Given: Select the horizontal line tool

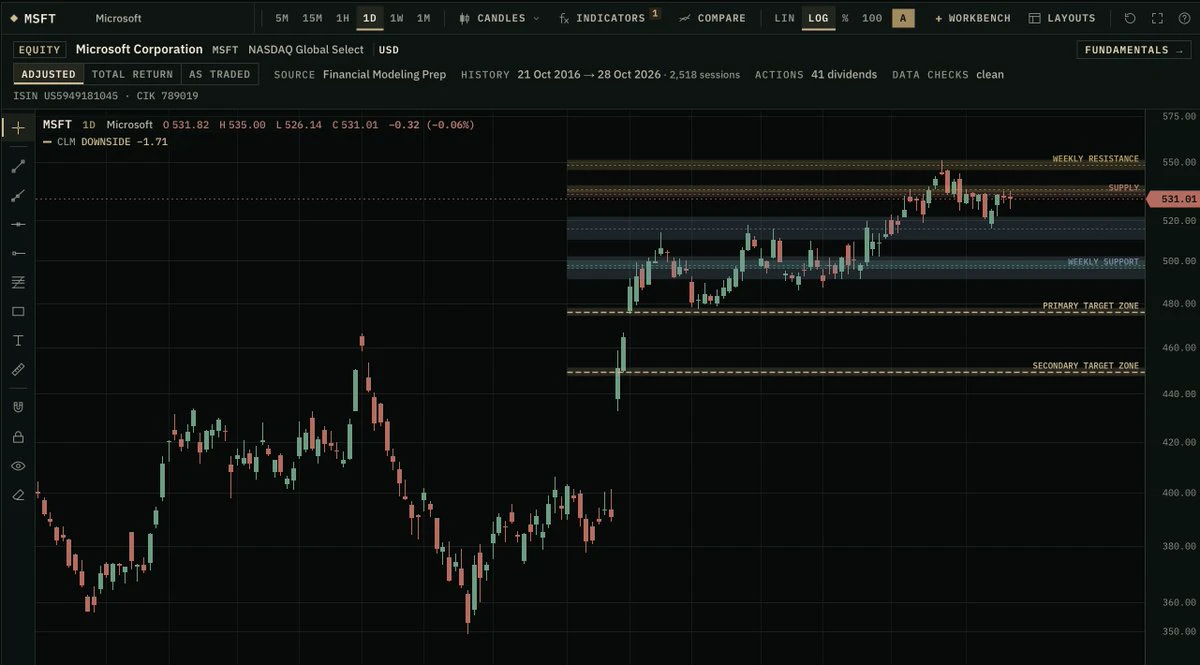Looking at the screenshot, I should (18, 224).
